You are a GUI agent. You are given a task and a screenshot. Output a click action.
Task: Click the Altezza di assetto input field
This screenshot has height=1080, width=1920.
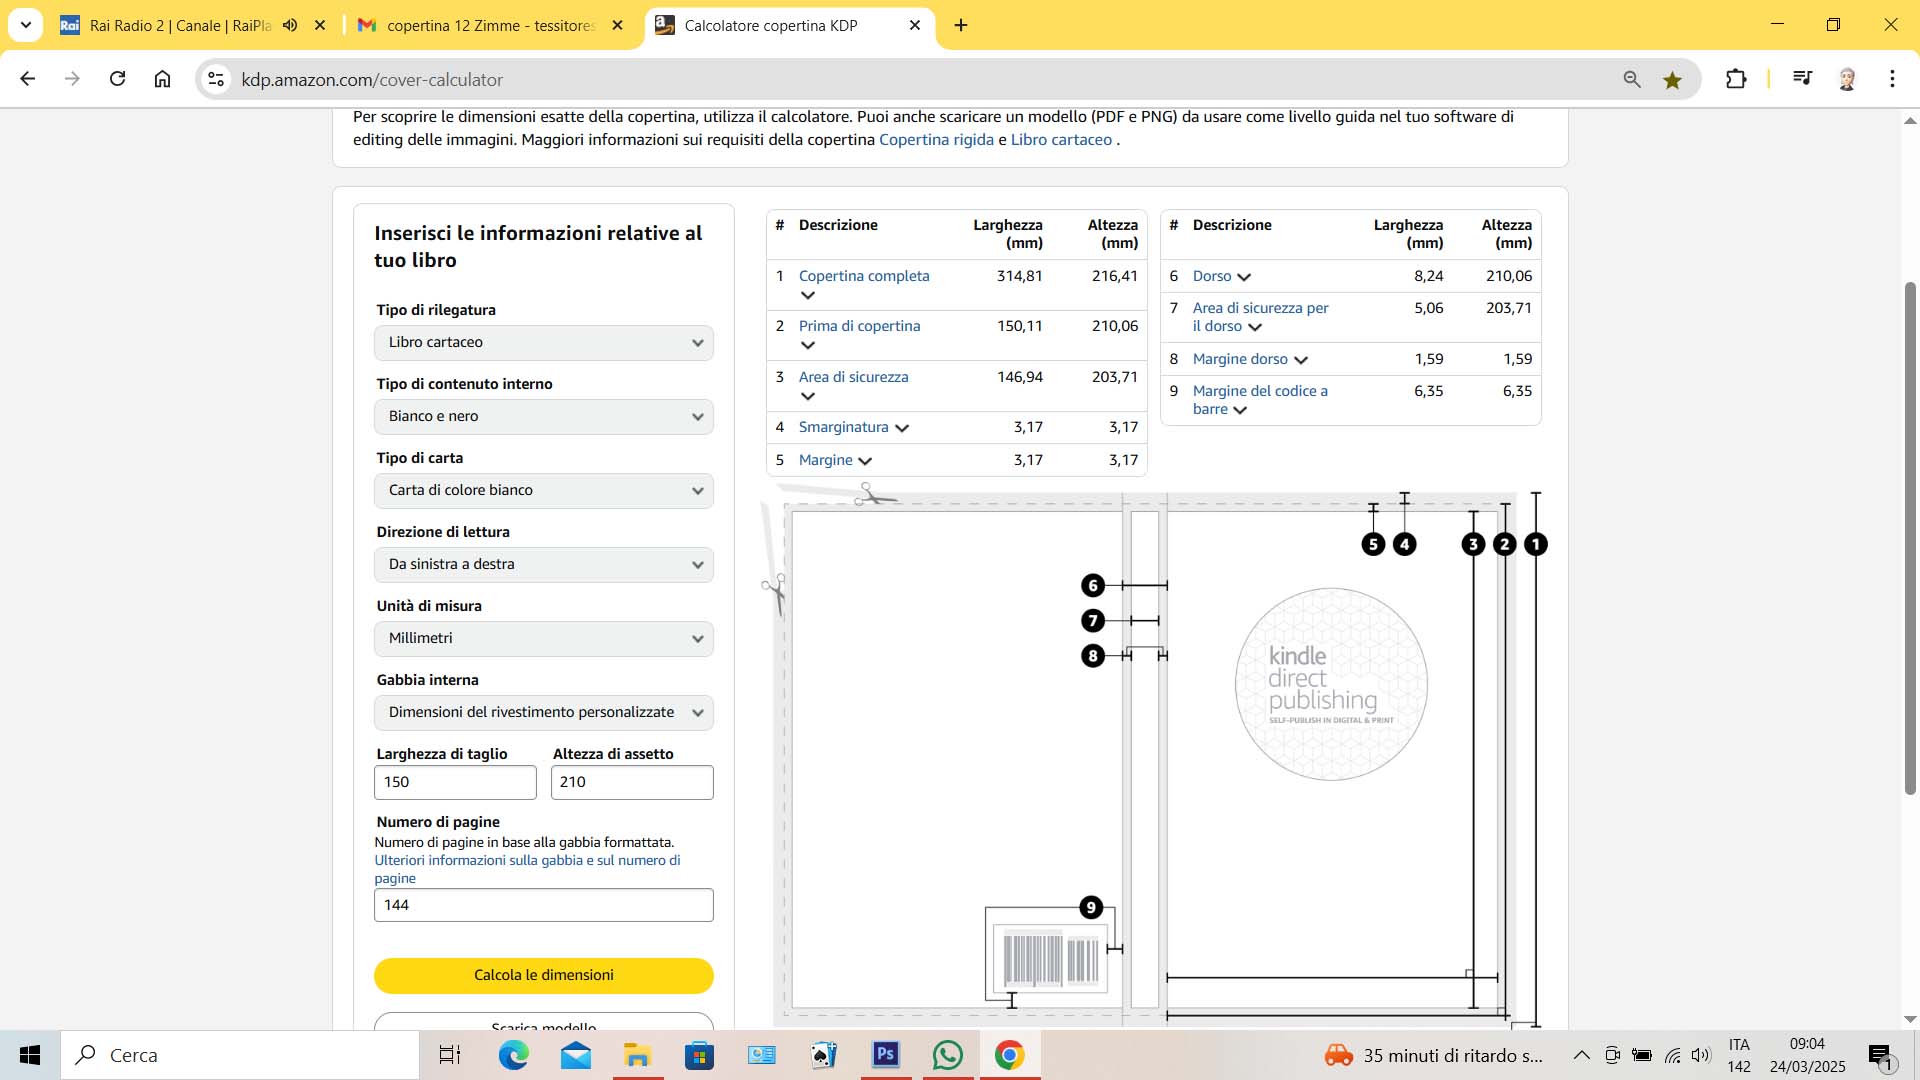pyautogui.click(x=632, y=782)
